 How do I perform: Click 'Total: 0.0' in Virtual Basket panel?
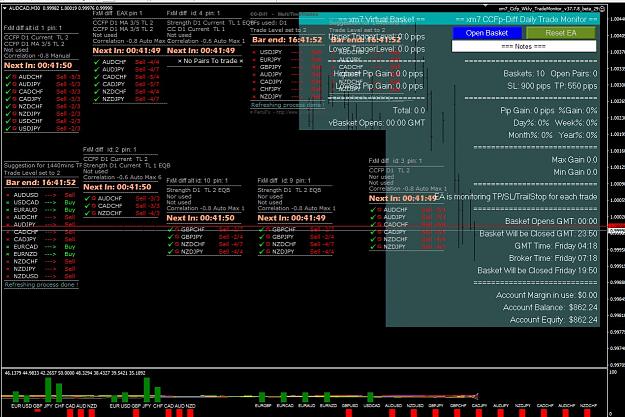pos(409,110)
